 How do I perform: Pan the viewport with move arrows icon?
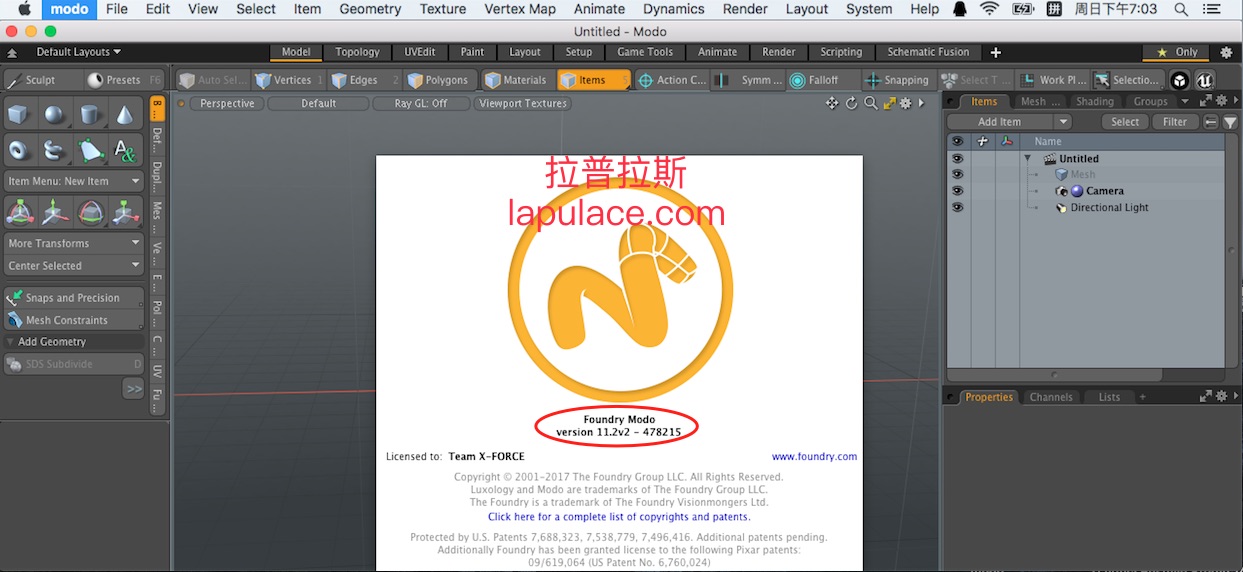click(832, 103)
